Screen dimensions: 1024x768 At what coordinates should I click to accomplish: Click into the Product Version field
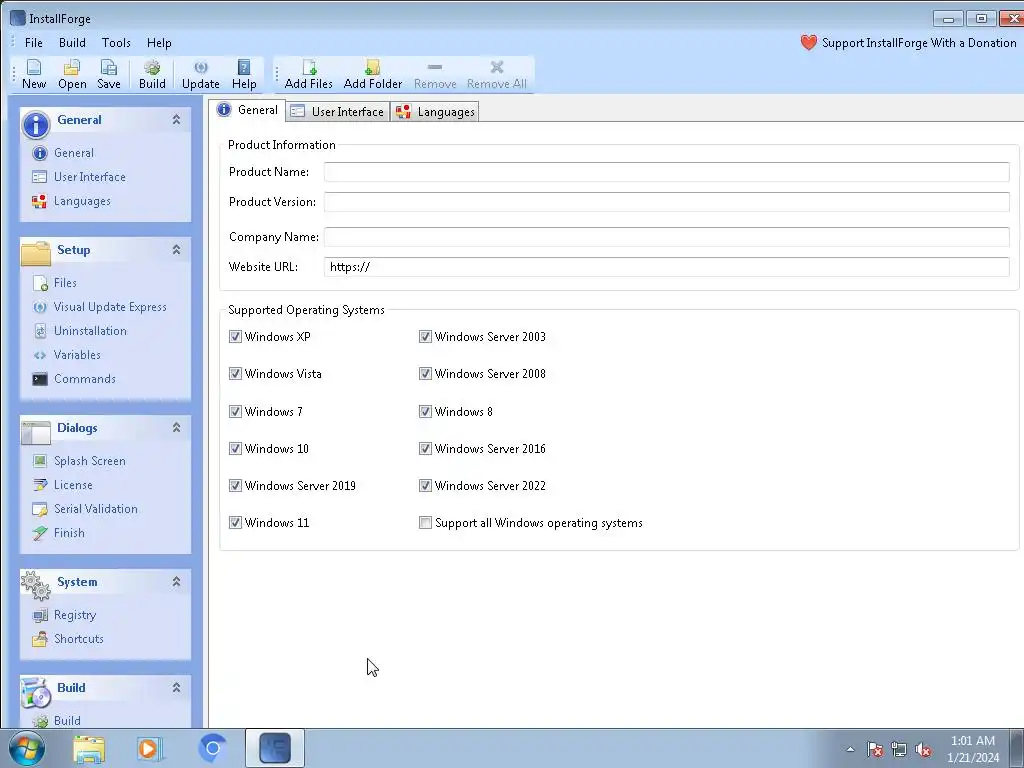667,202
